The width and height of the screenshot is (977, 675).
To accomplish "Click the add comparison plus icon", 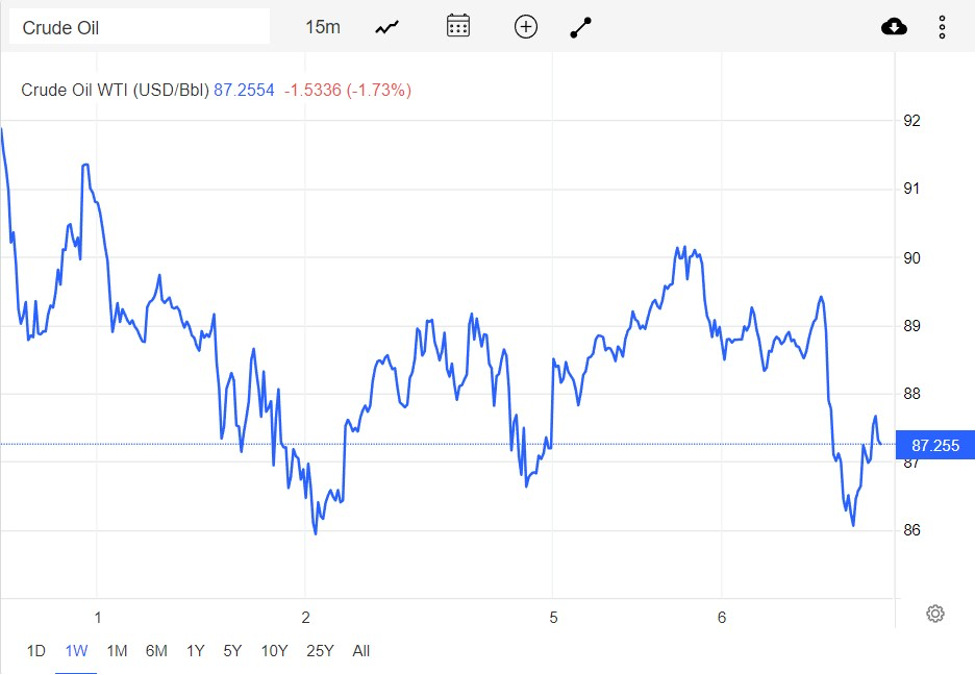I will pyautogui.click(x=526, y=27).
